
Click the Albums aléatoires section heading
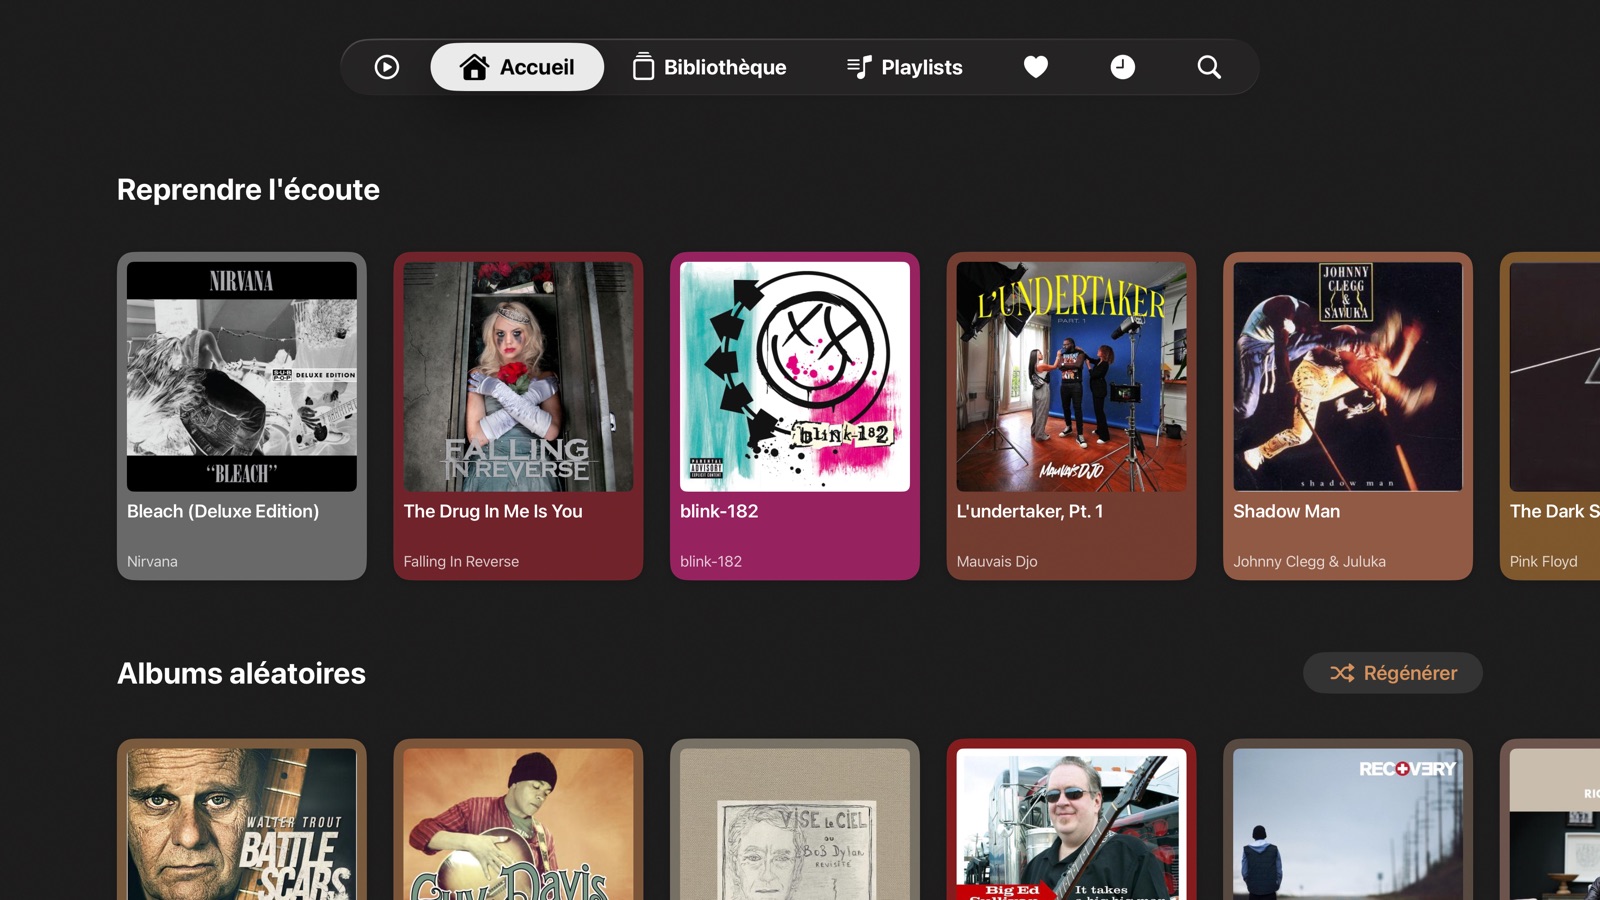[241, 673]
